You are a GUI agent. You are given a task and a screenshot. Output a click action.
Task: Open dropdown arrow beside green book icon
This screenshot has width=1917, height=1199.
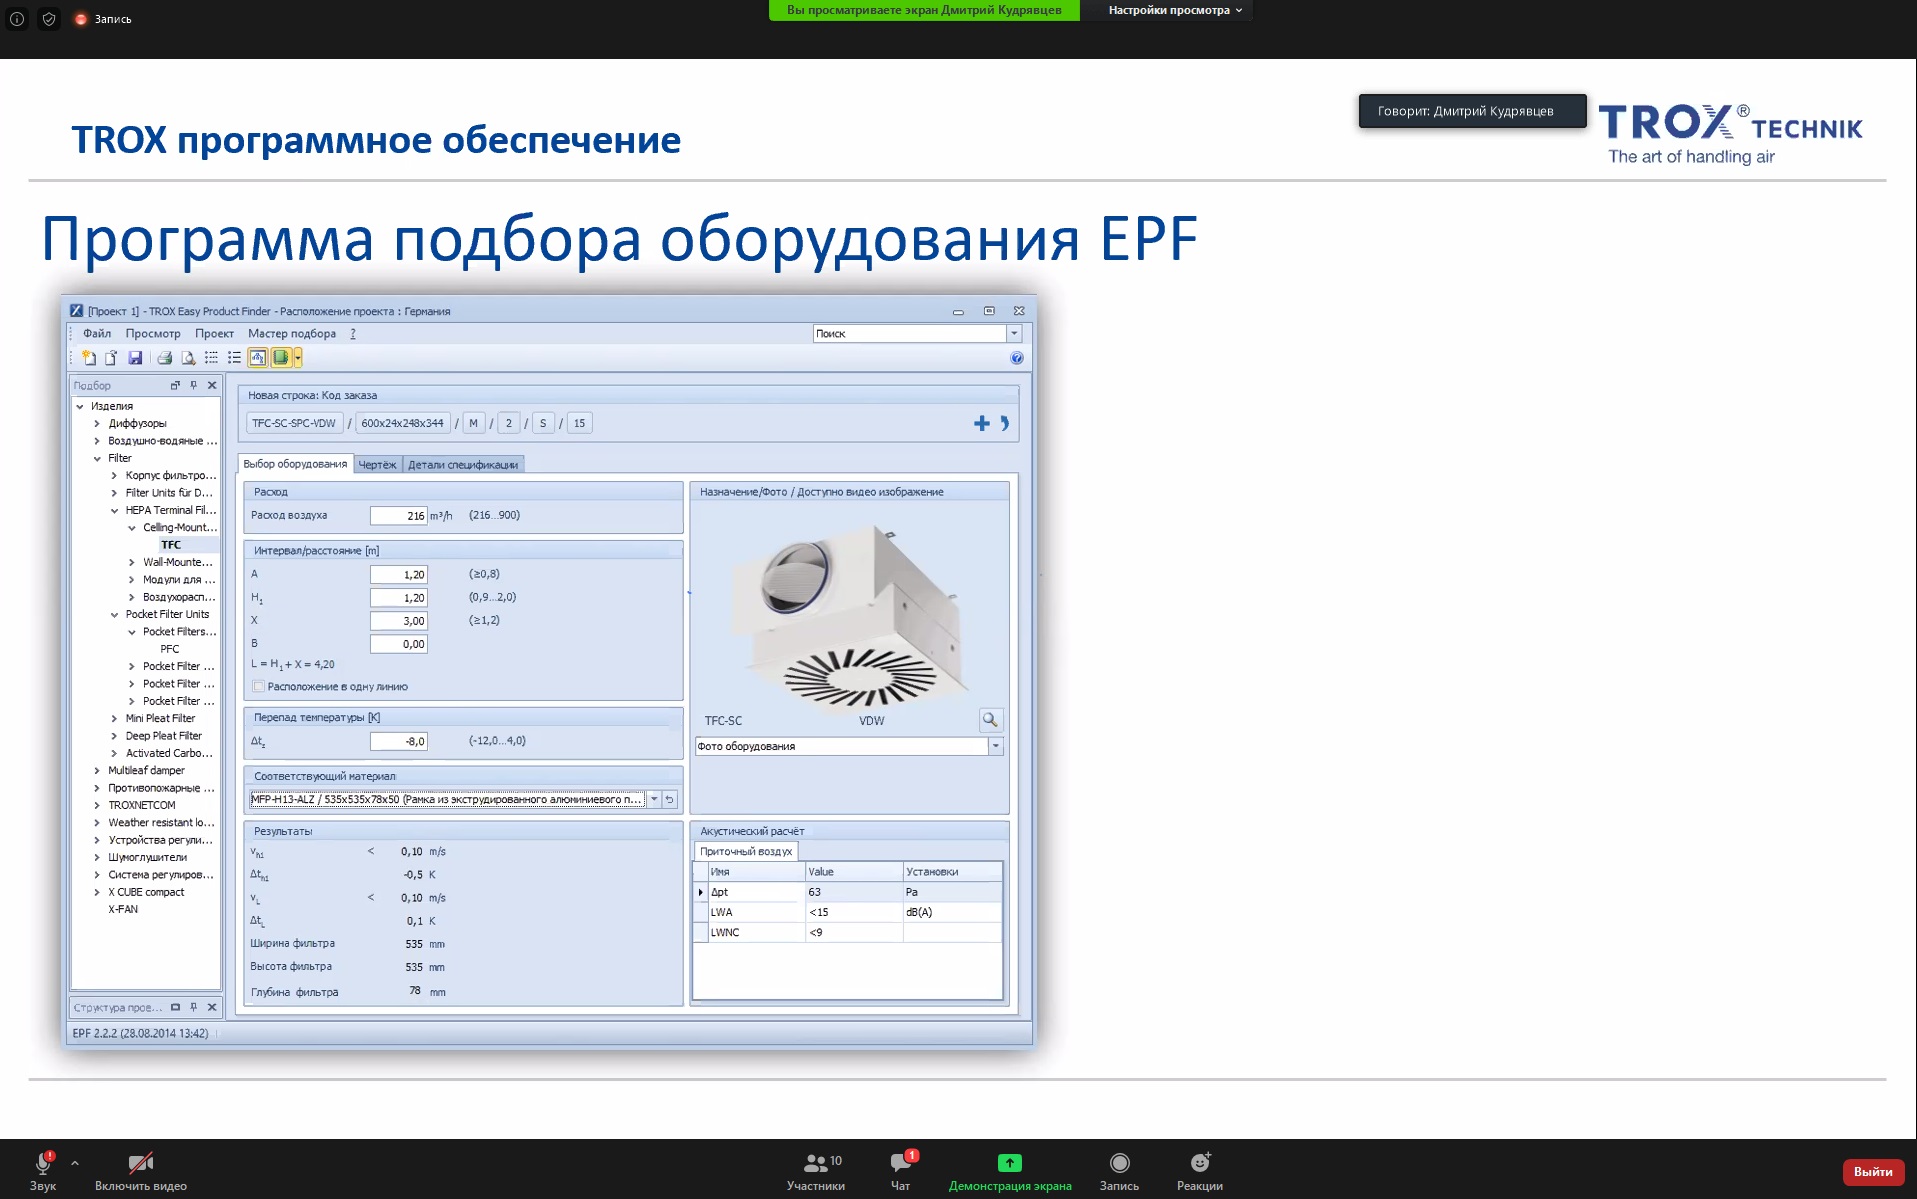298,358
